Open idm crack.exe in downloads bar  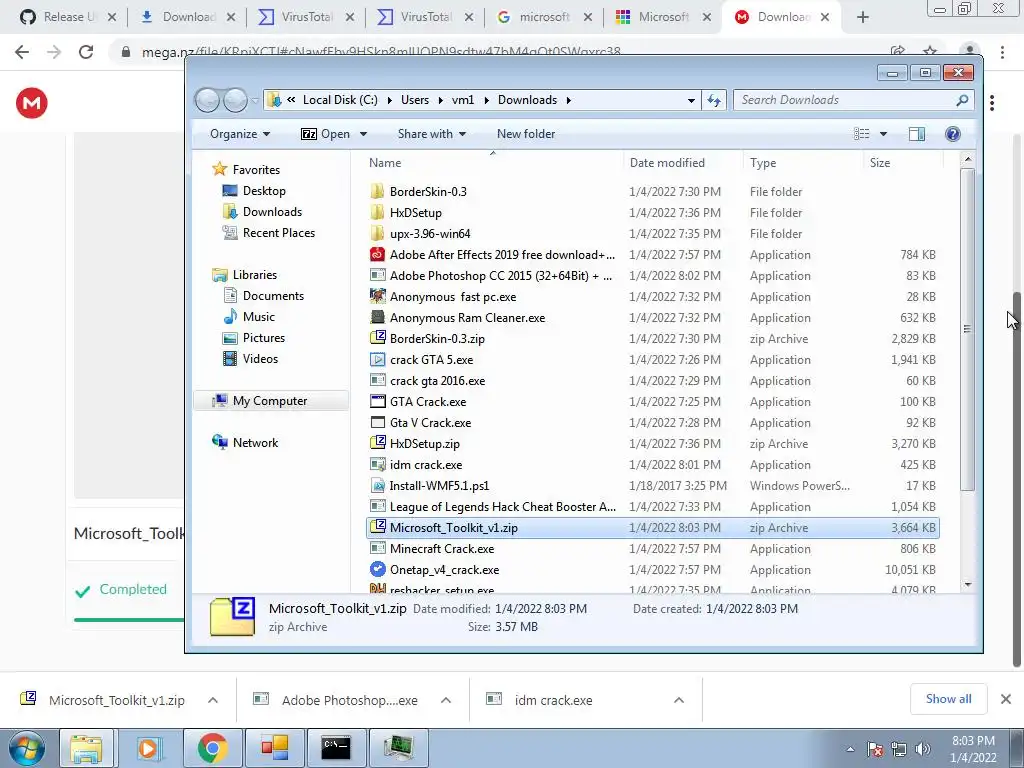click(553, 700)
